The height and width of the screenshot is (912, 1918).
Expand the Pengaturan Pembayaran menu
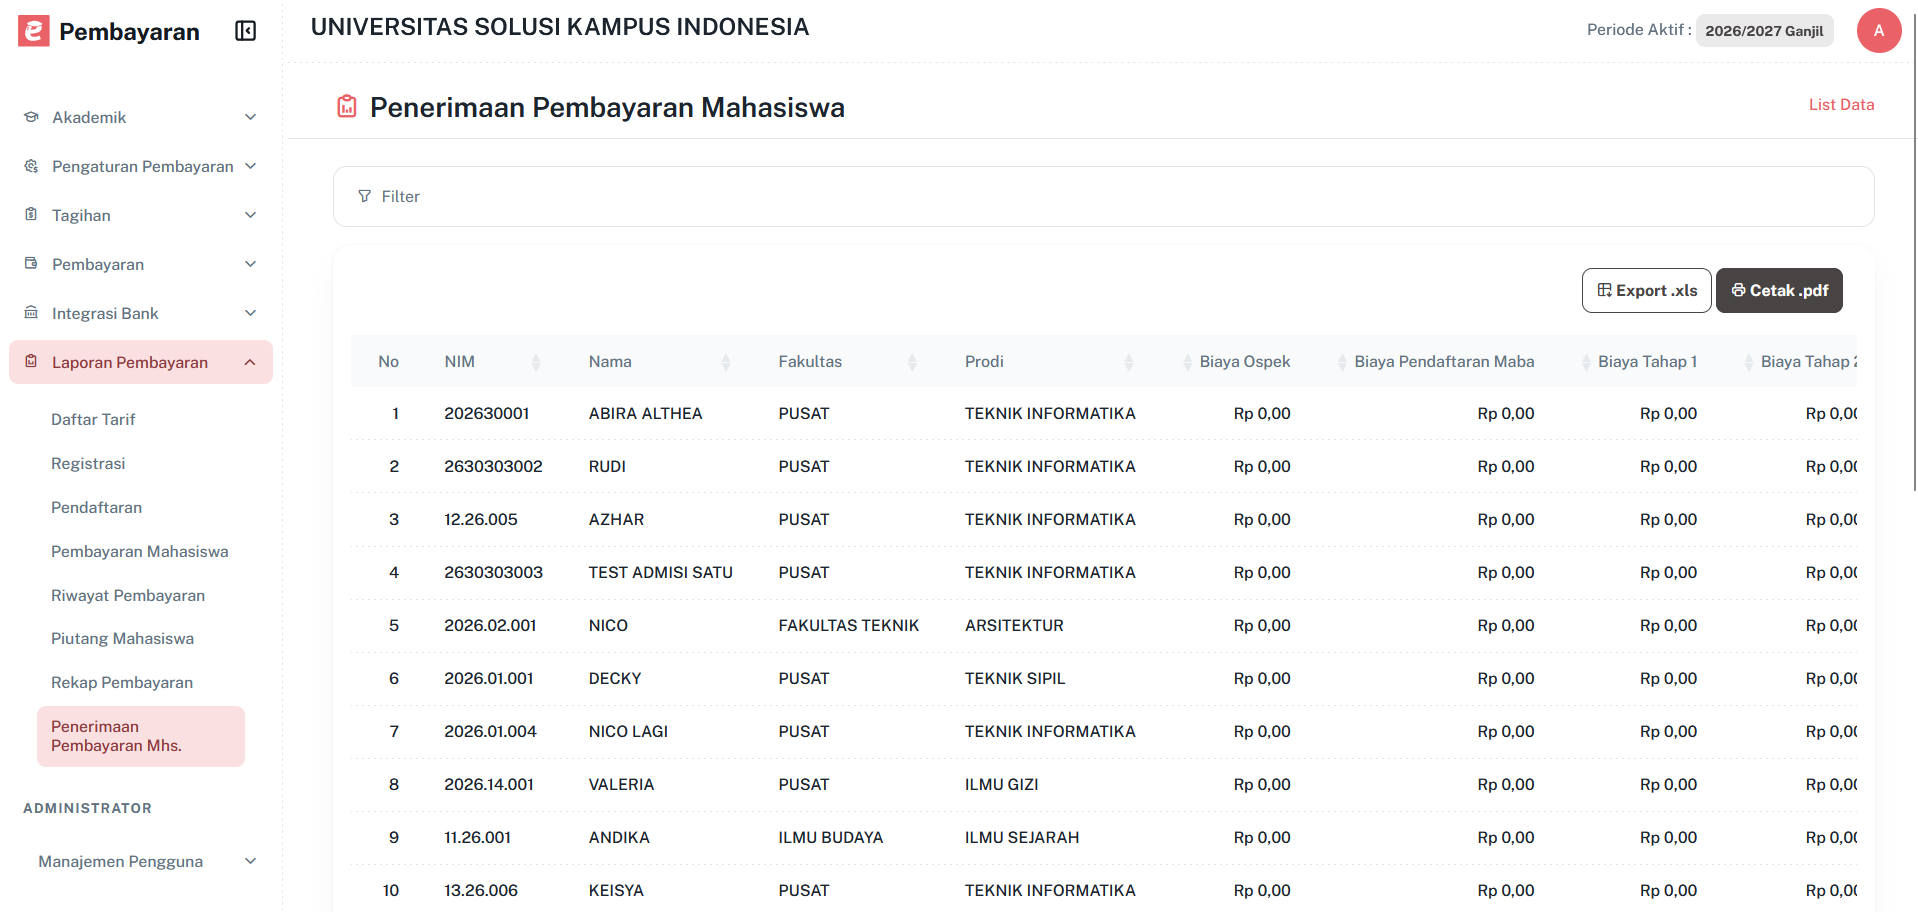pyautogui.click(x=250, y=165)
